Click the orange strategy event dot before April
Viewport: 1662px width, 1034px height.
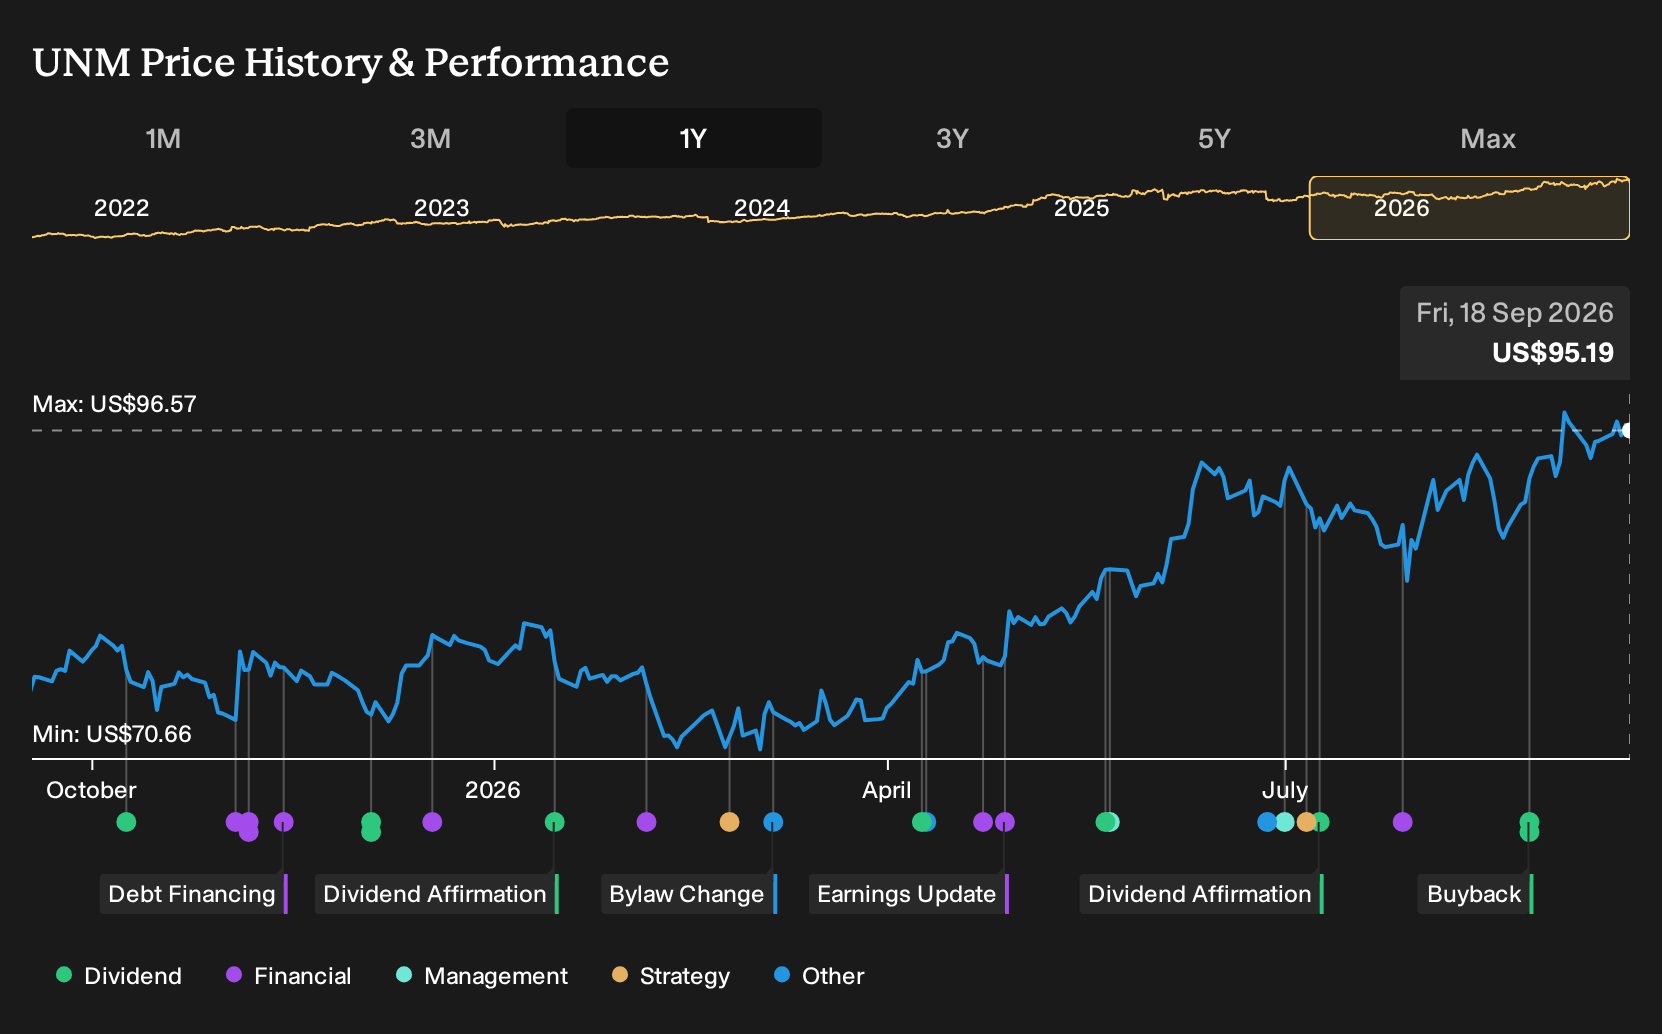(x=730, y=822)
